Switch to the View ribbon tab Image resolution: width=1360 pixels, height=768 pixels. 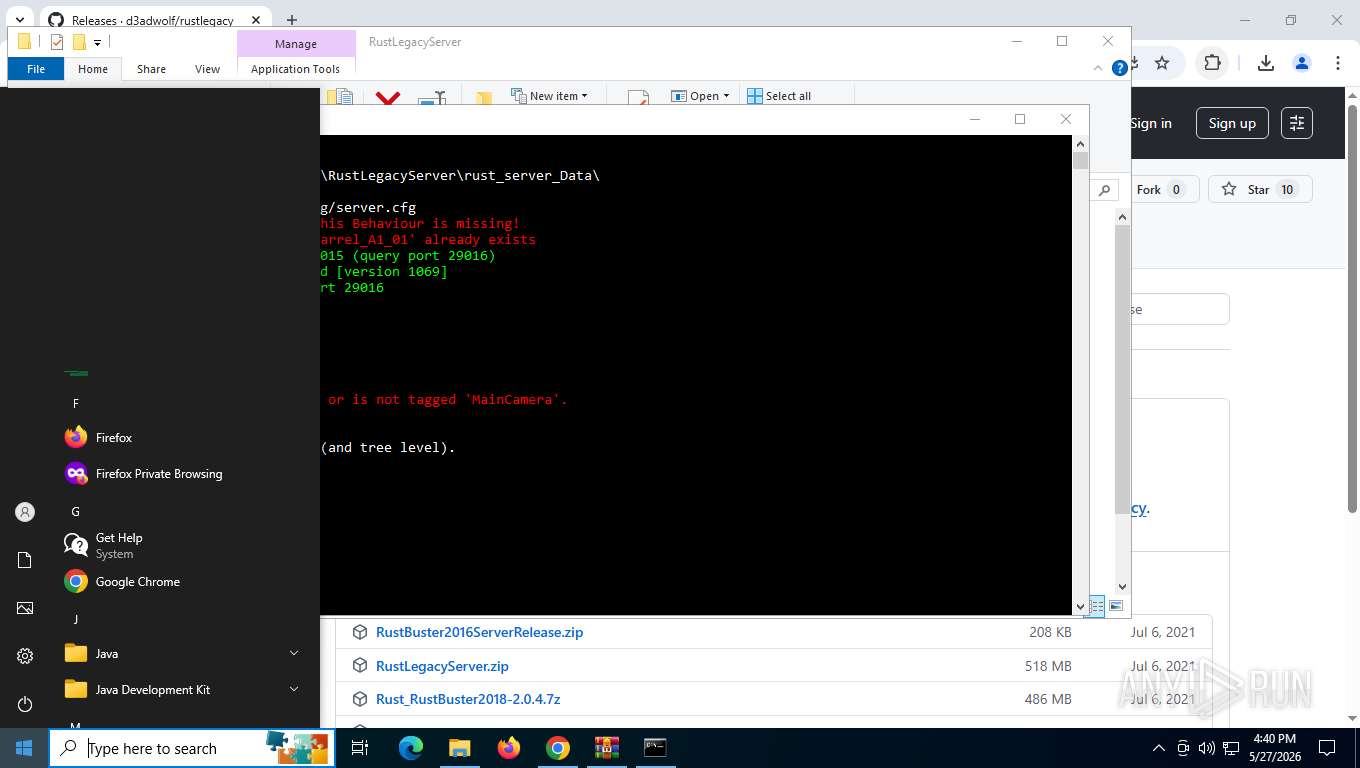click(x=207, y=69)
